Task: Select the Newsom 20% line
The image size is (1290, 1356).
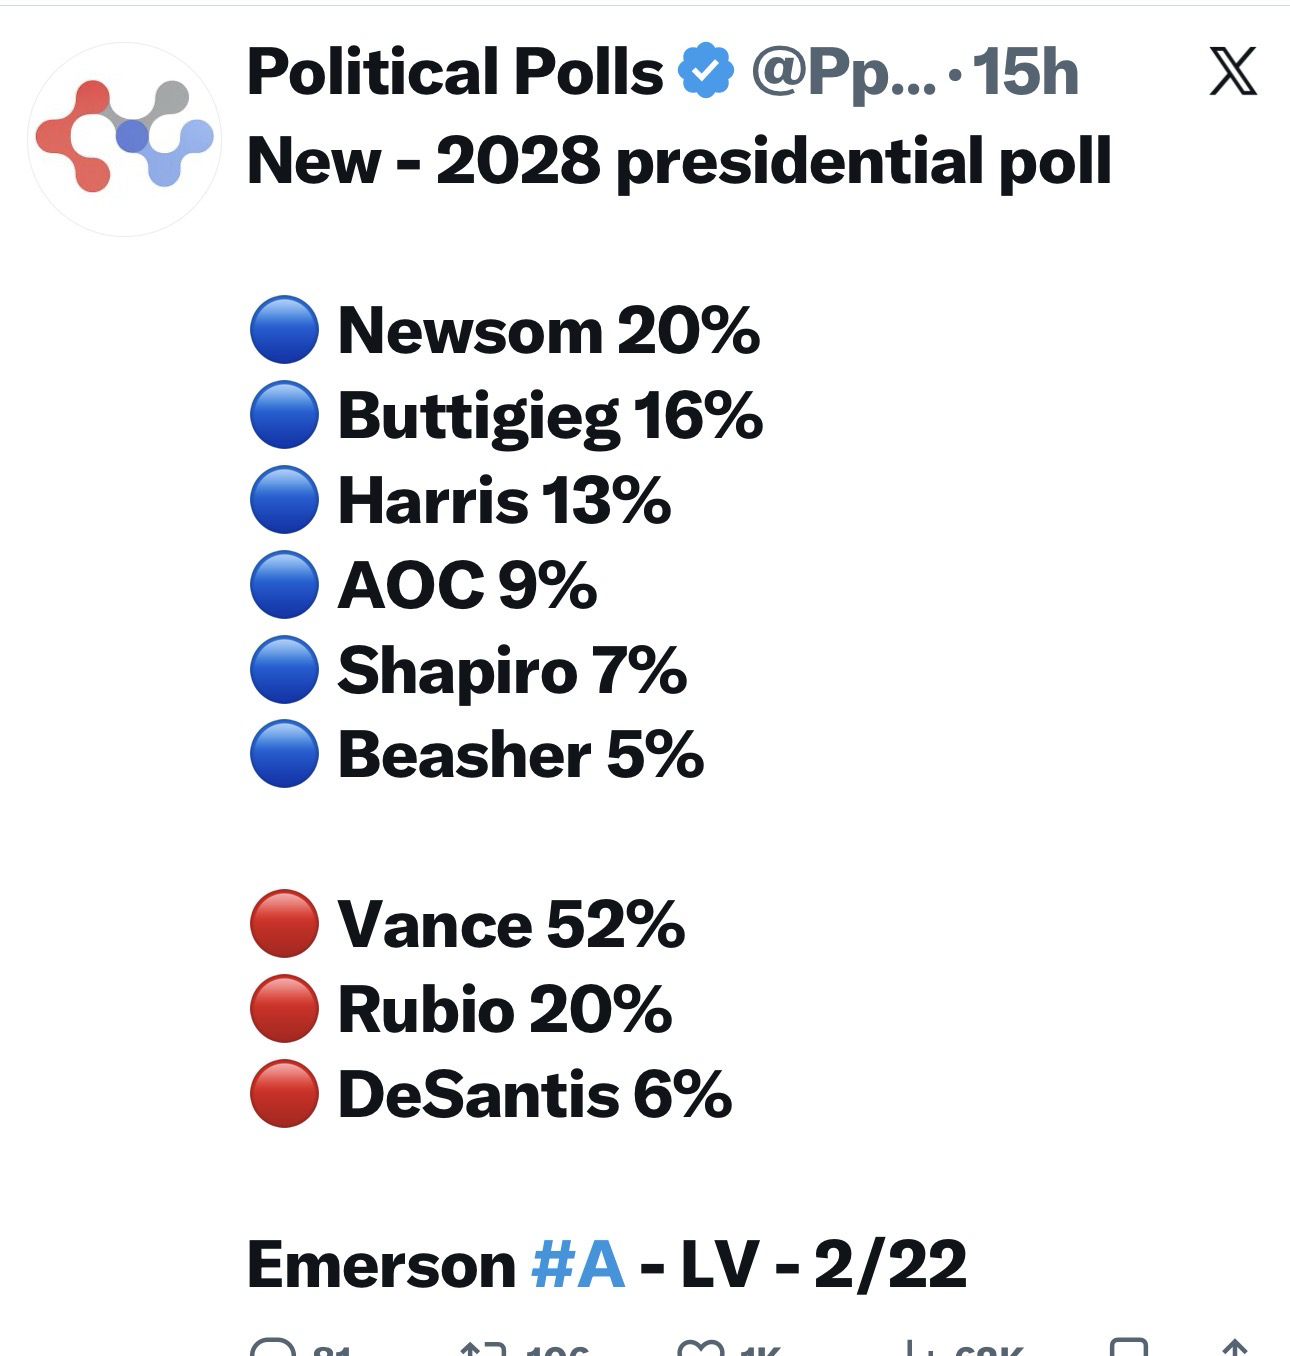Action: [548, 330]
